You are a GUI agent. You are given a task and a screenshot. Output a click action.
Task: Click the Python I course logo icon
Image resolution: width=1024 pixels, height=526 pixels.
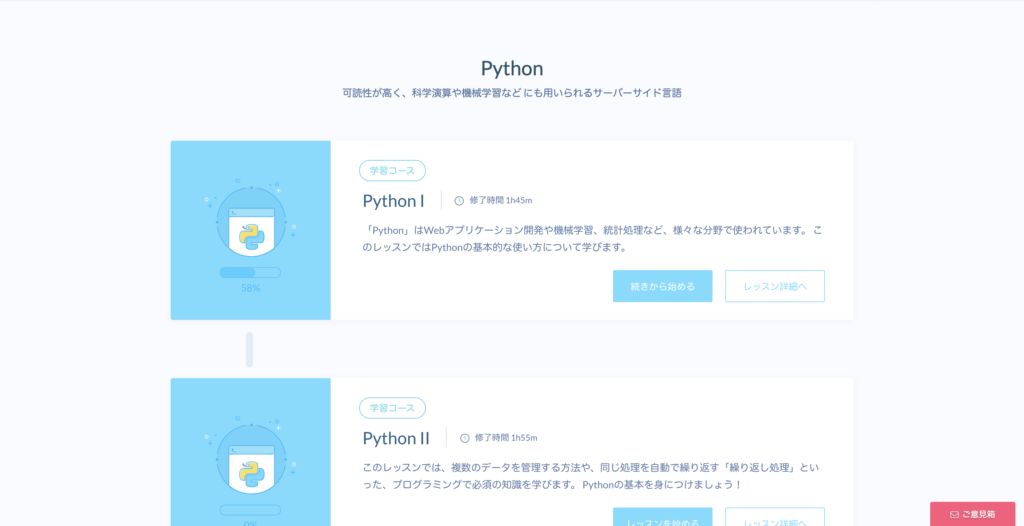pyautogui.click(x=251, y=223)
